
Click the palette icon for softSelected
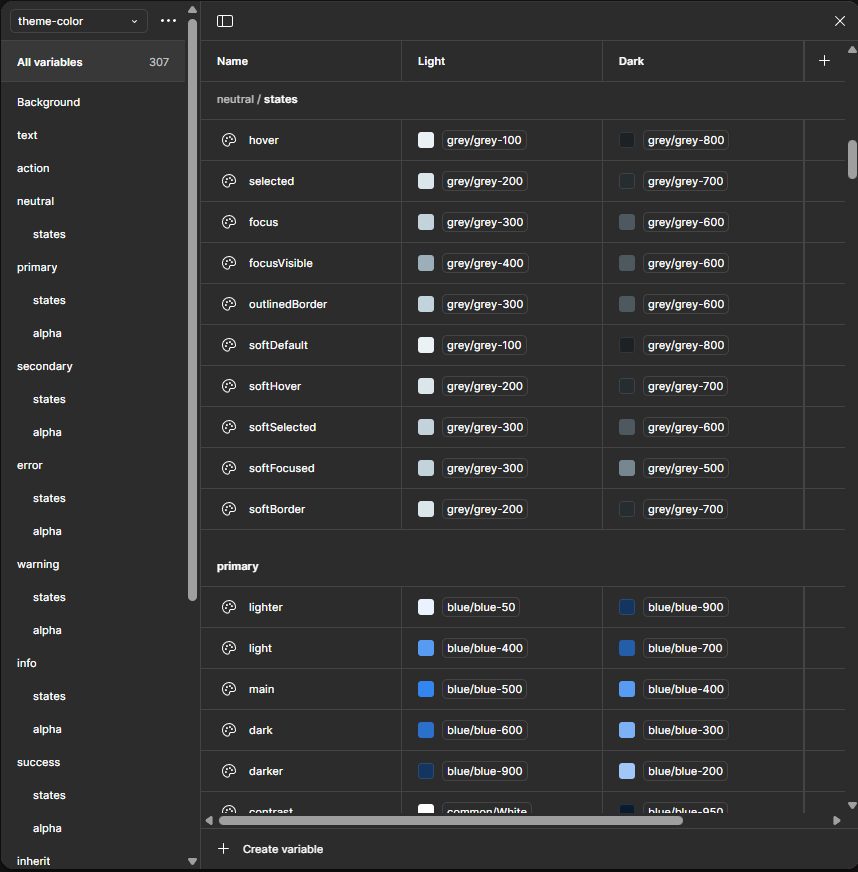(229, 427)
